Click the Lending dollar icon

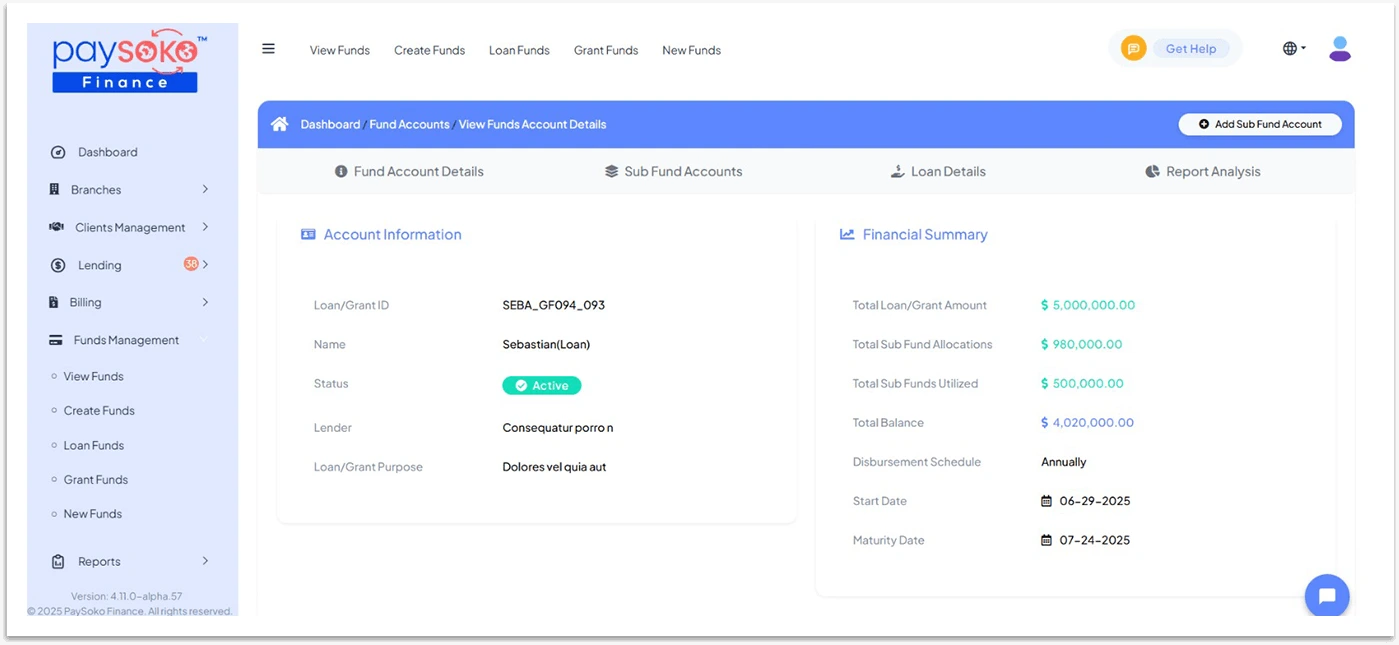(x=58, y=265)
